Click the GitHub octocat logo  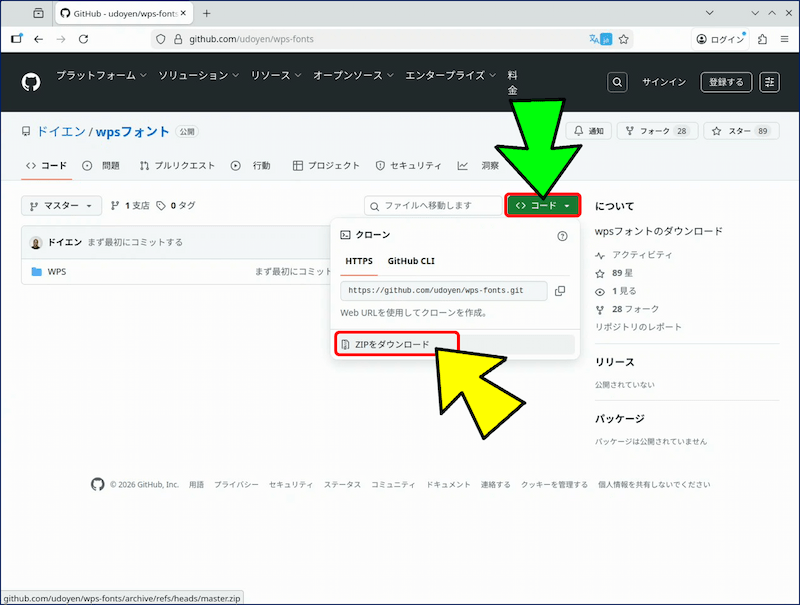pyautogui.click(x=31, y=82)
